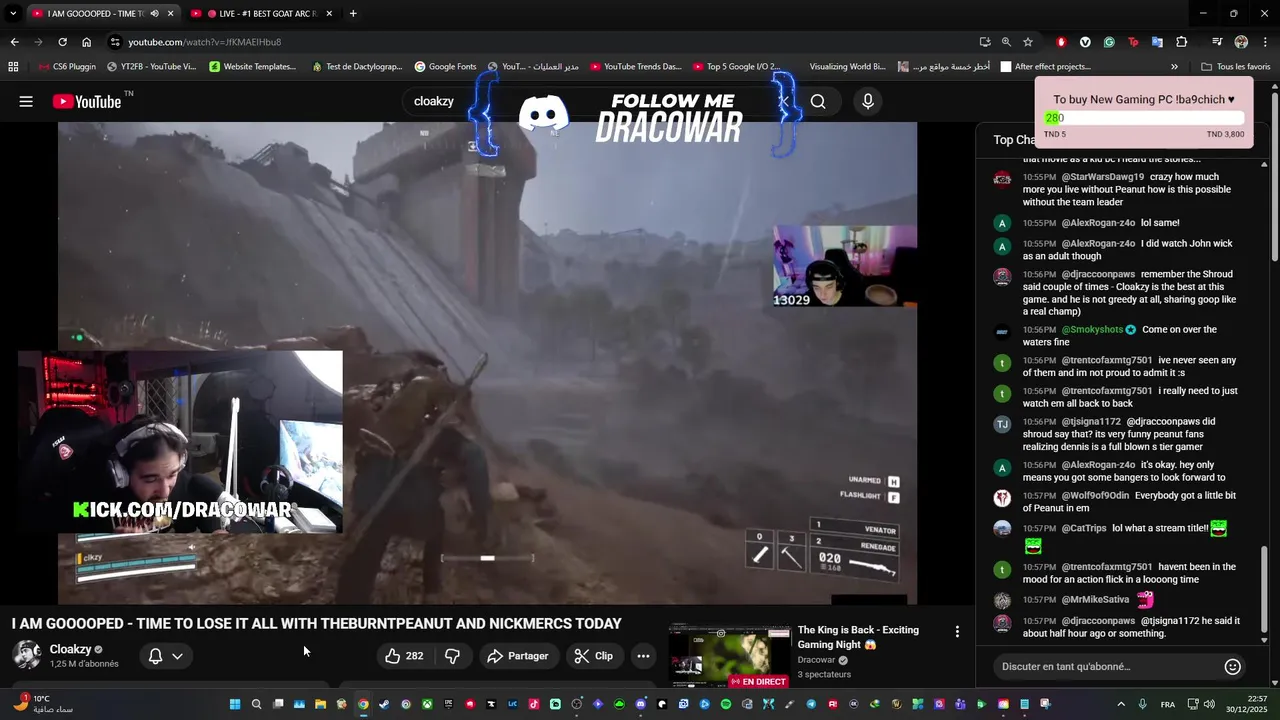This screenshot has width=1280, height=720.
Task: Open the CS6 Pluggin bookmark
Action: click(x=67, y=67)
